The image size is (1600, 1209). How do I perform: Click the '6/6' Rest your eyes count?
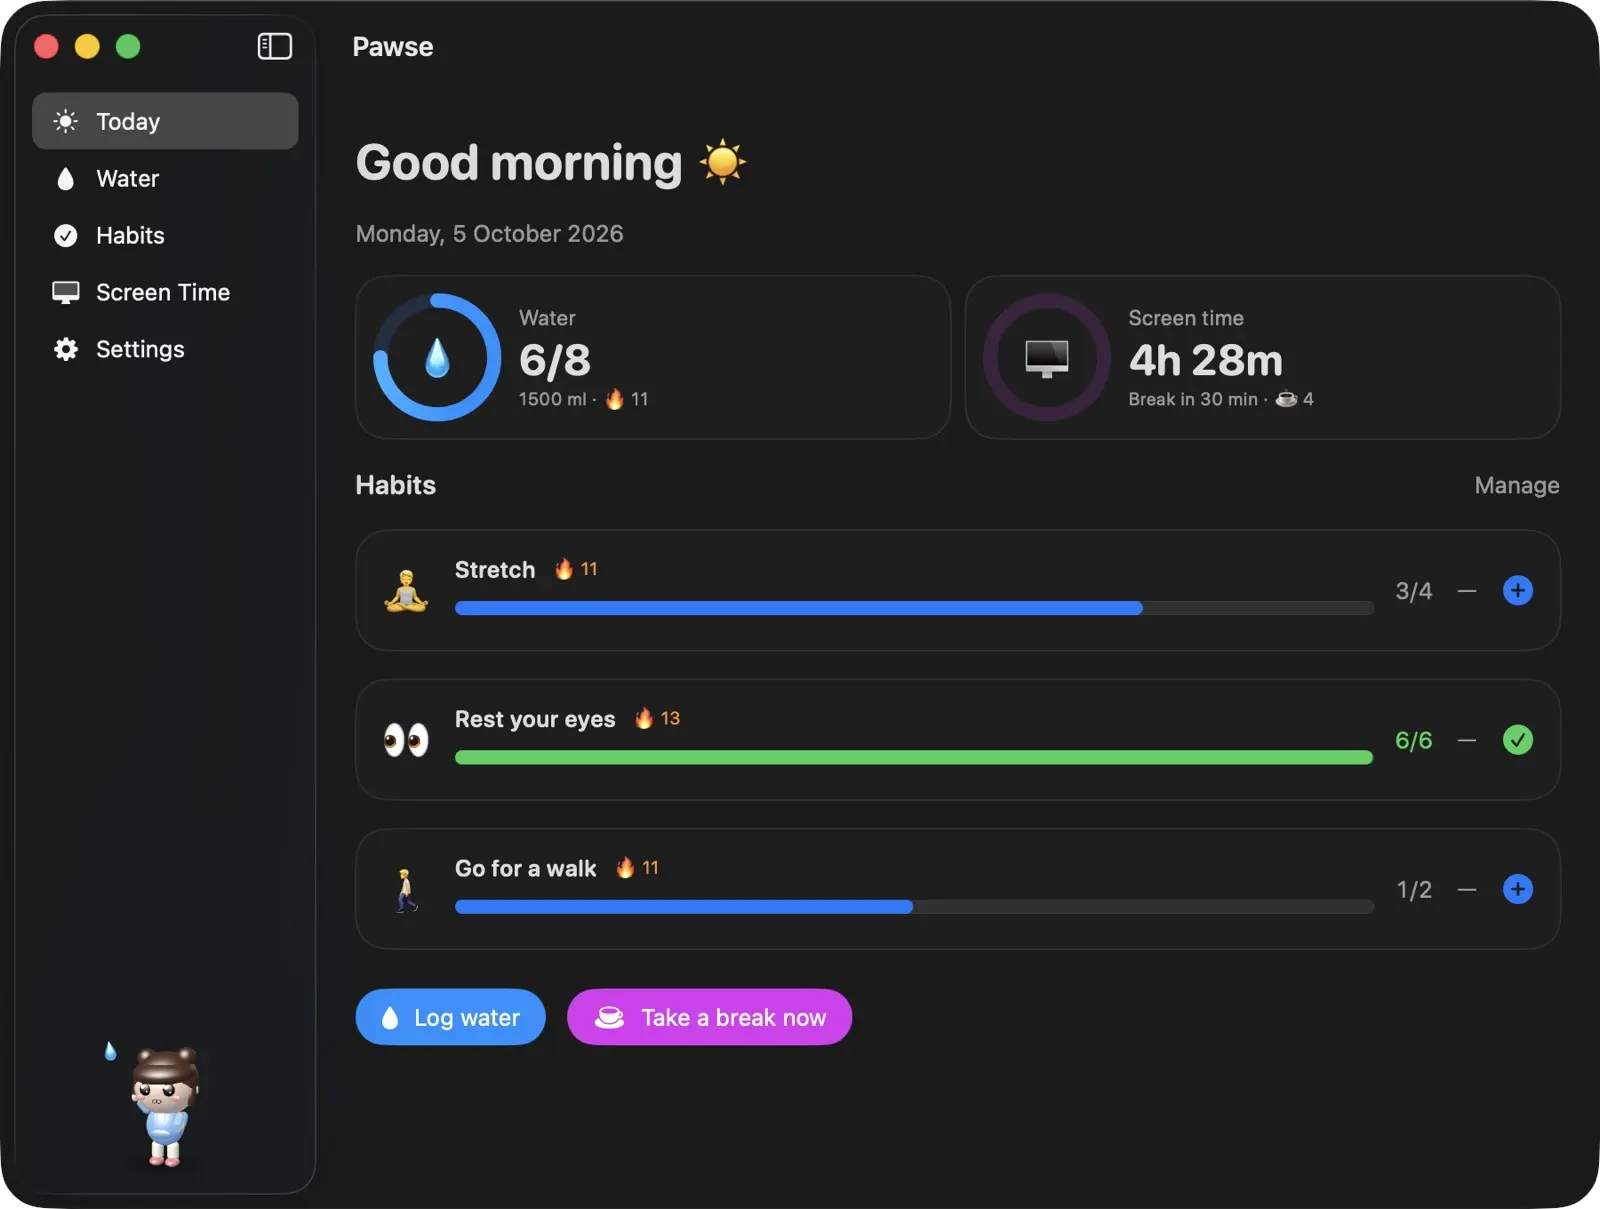point(1413,740)
